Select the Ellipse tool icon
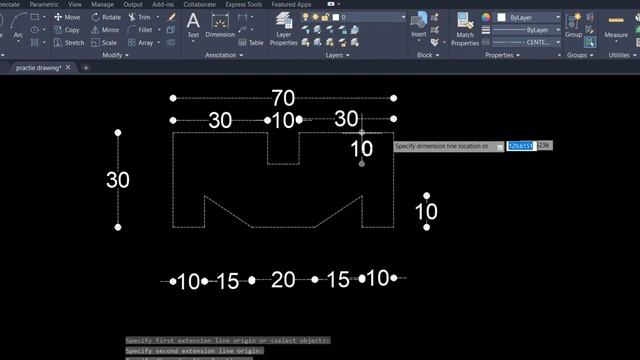Screen dimensions: 640x360 click(x=35, y=30)
